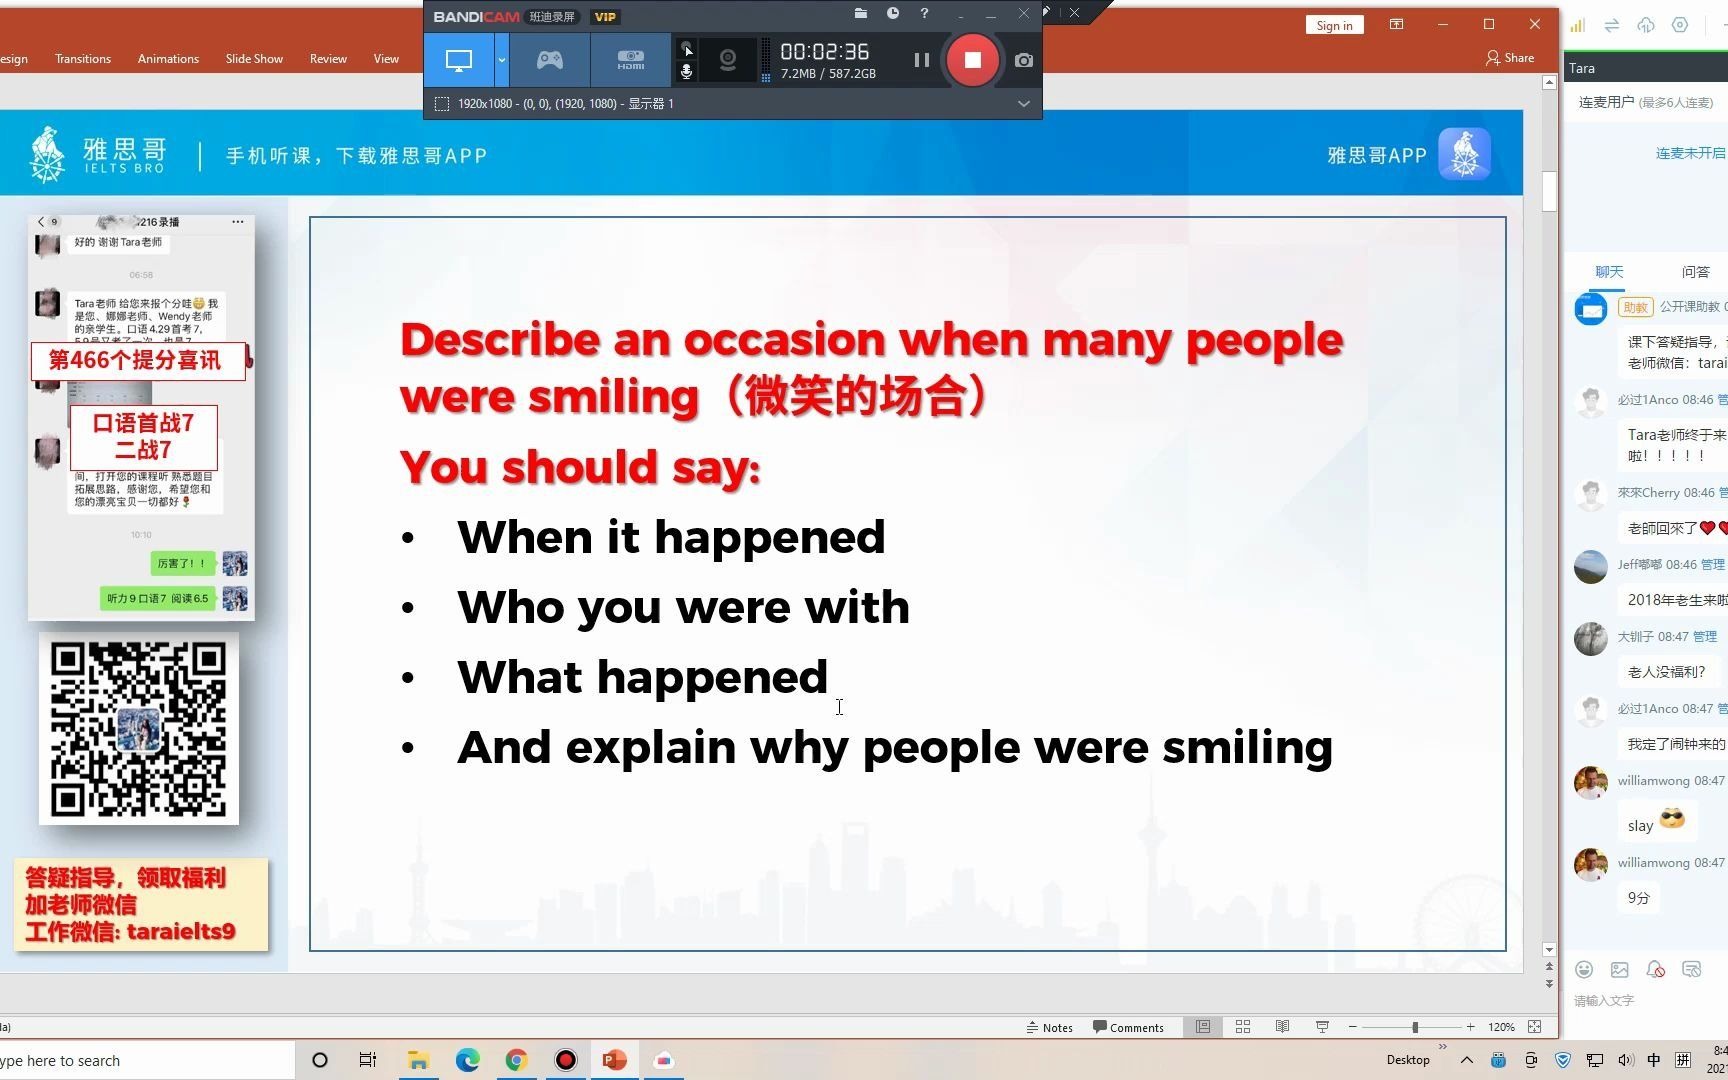This screenshot has height=1080, width=1728.
Task: Open live panel settings hexagon icon
Action: pos(1680,26)
